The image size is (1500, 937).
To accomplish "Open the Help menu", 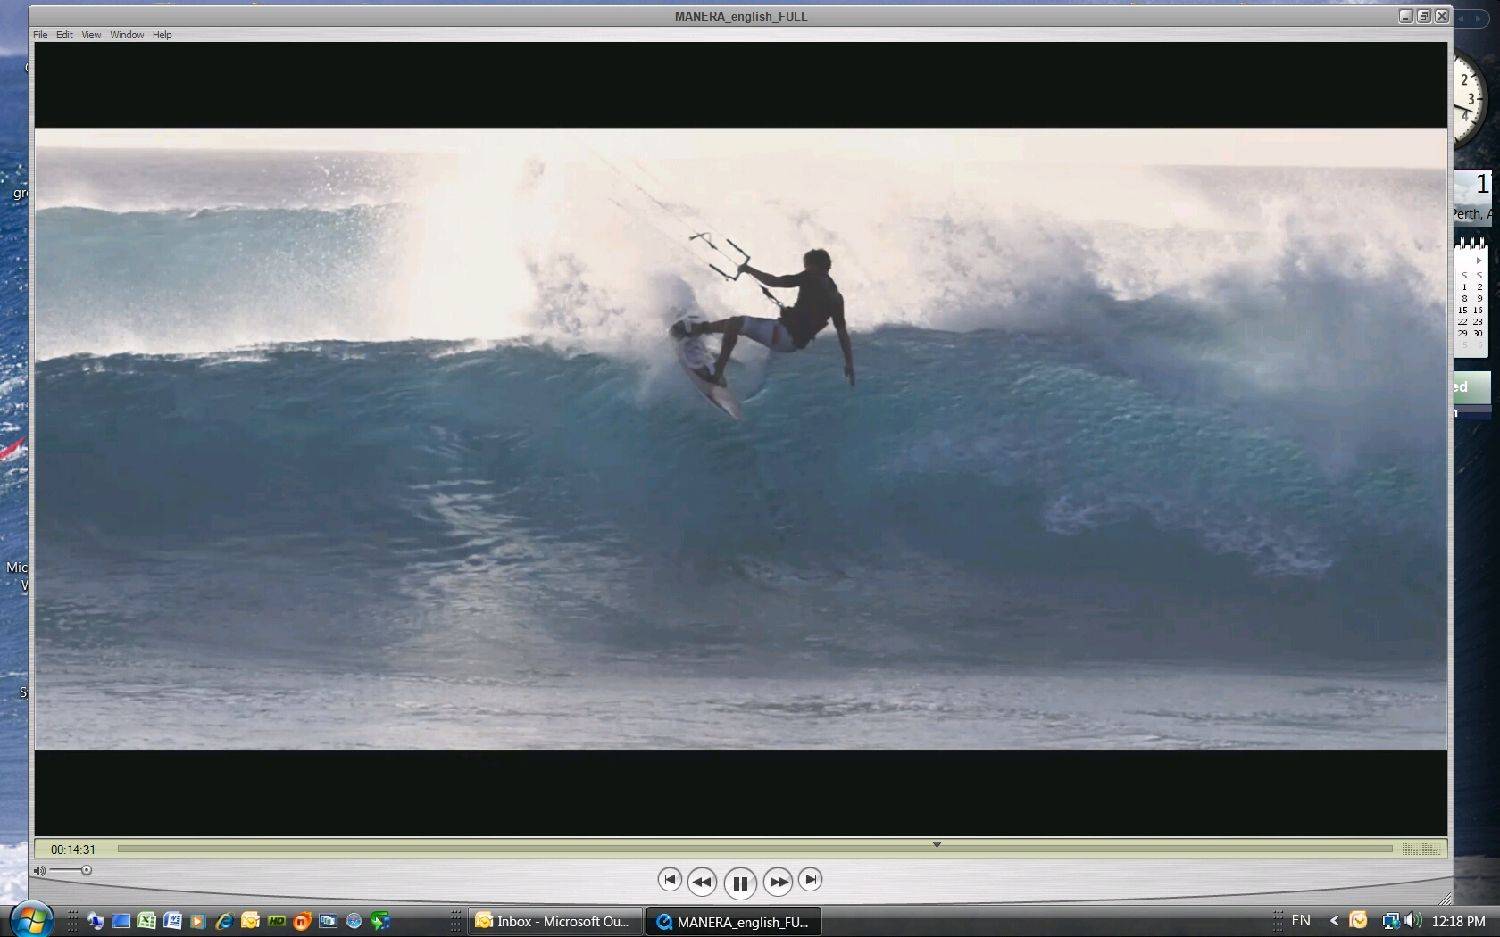I will 162,35.
